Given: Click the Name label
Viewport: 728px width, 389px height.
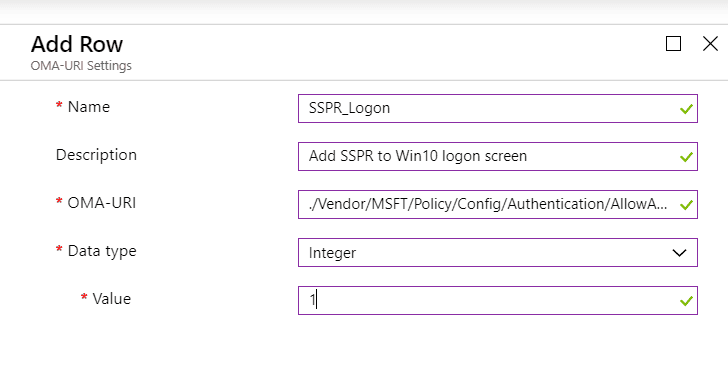Looking at the screenshot, I should click(x=89, y=107).
